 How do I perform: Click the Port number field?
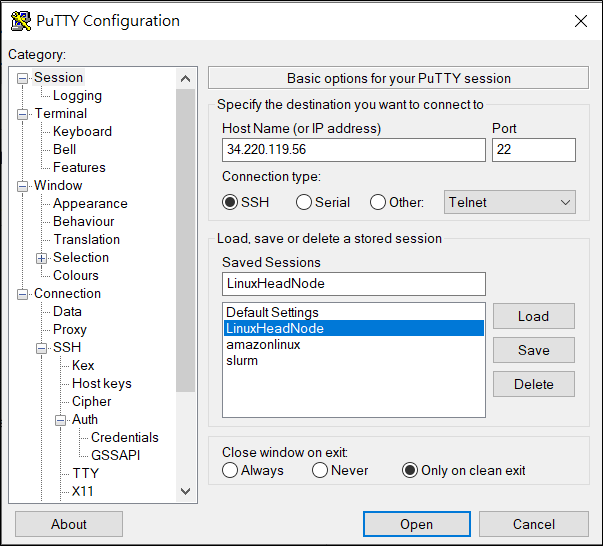coord(533,150)
